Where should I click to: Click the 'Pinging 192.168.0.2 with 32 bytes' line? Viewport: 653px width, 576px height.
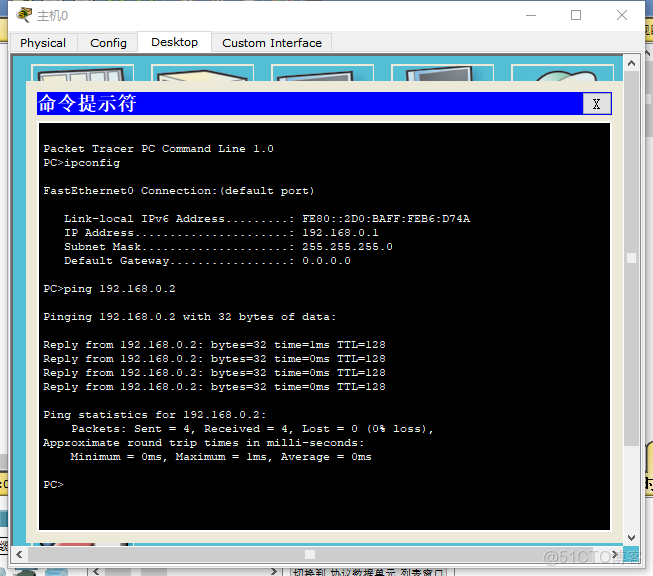[x=189, y=317]
